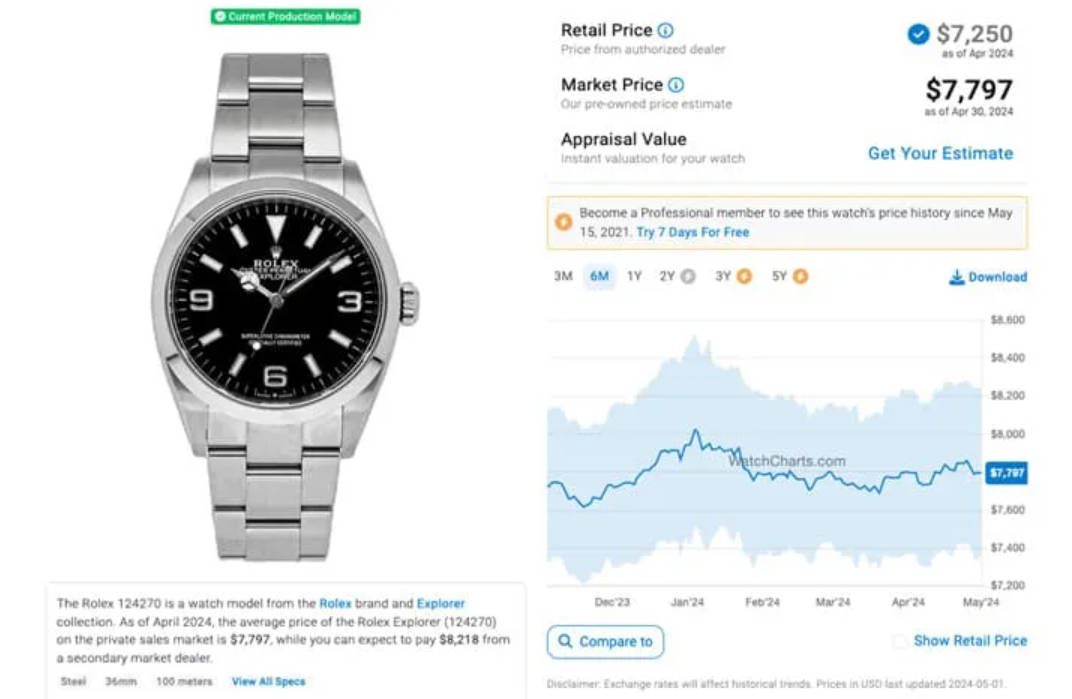Click the Download chart data icon
This screenshot has height=699, width=1072.
point(956,277)
